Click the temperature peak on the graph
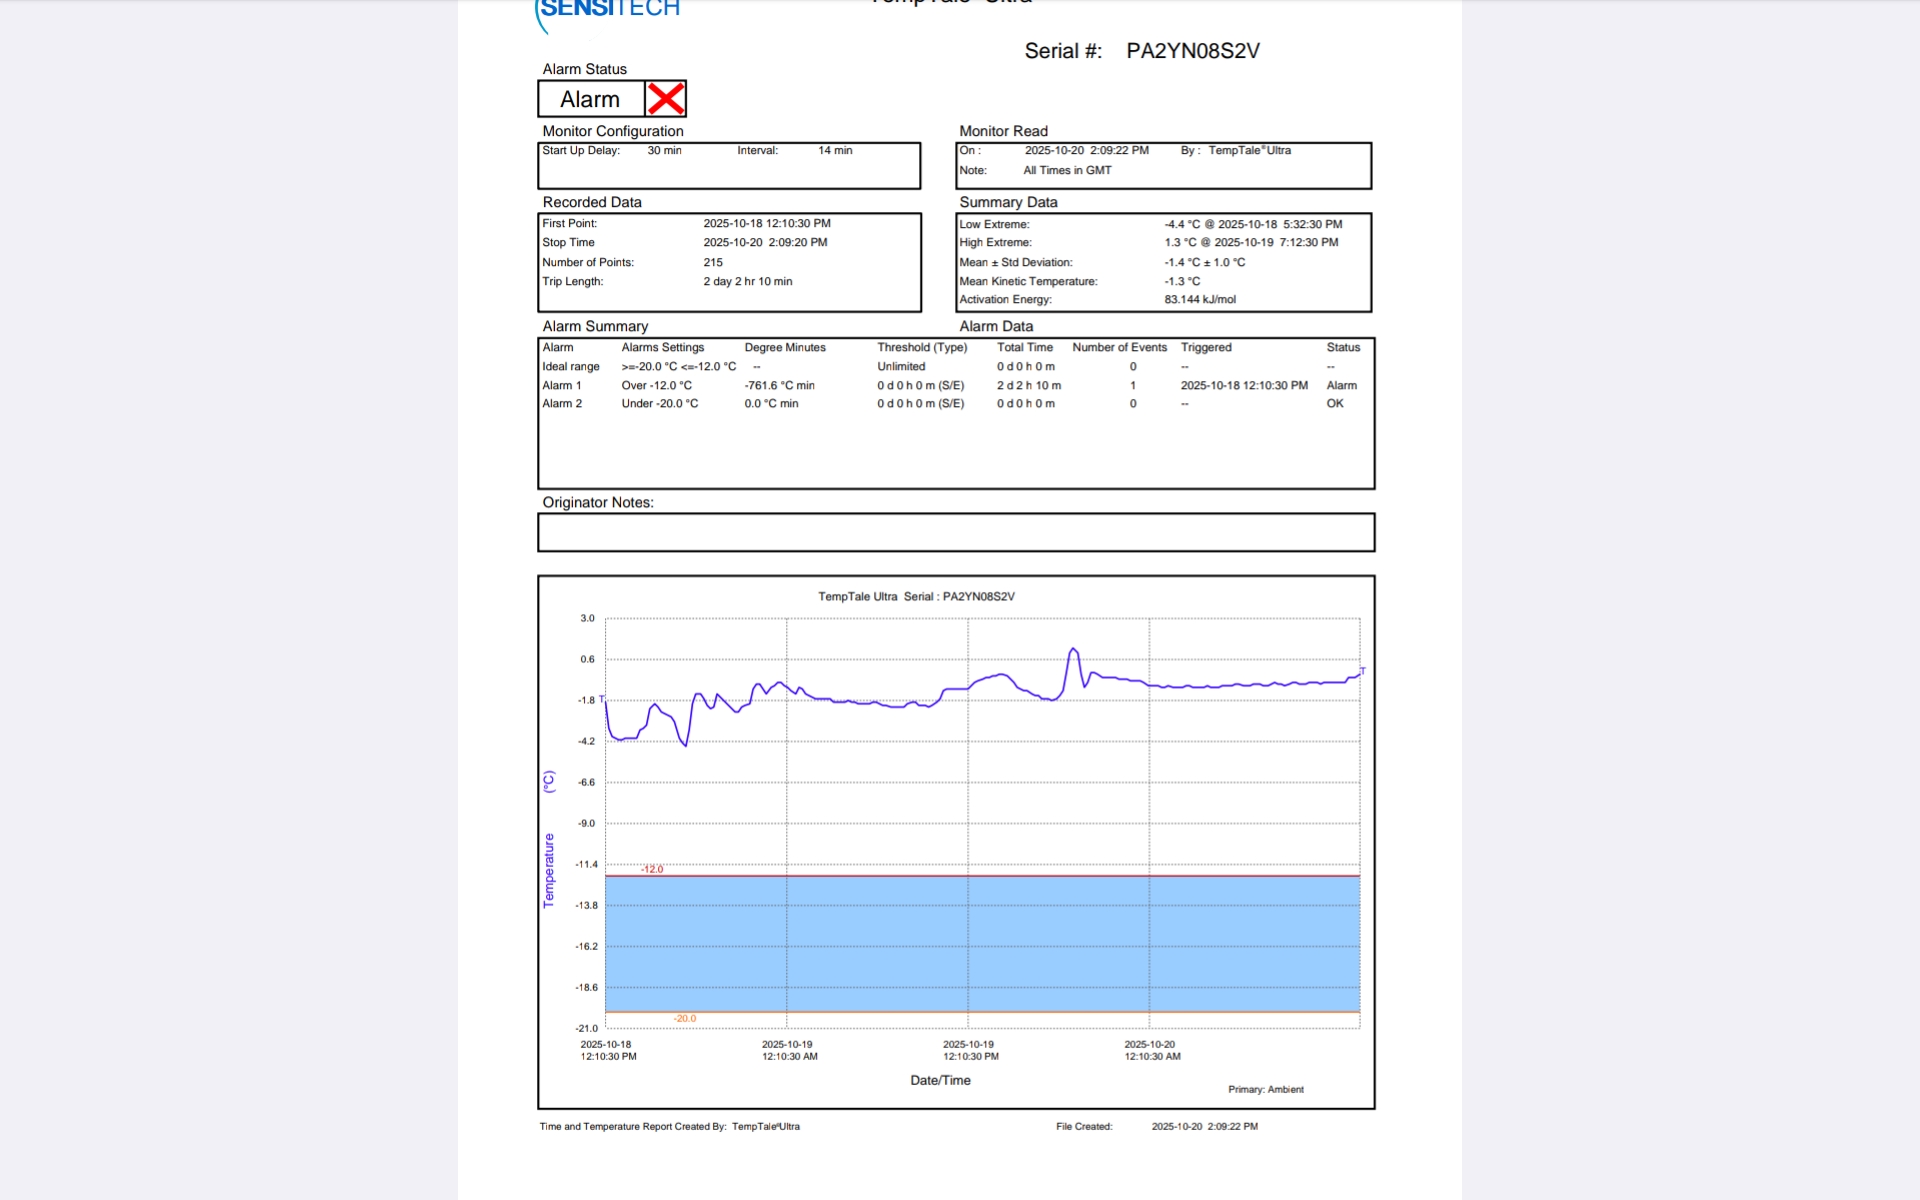Viewport: 1920px width, 1200px height. (x=1073, y=650)
